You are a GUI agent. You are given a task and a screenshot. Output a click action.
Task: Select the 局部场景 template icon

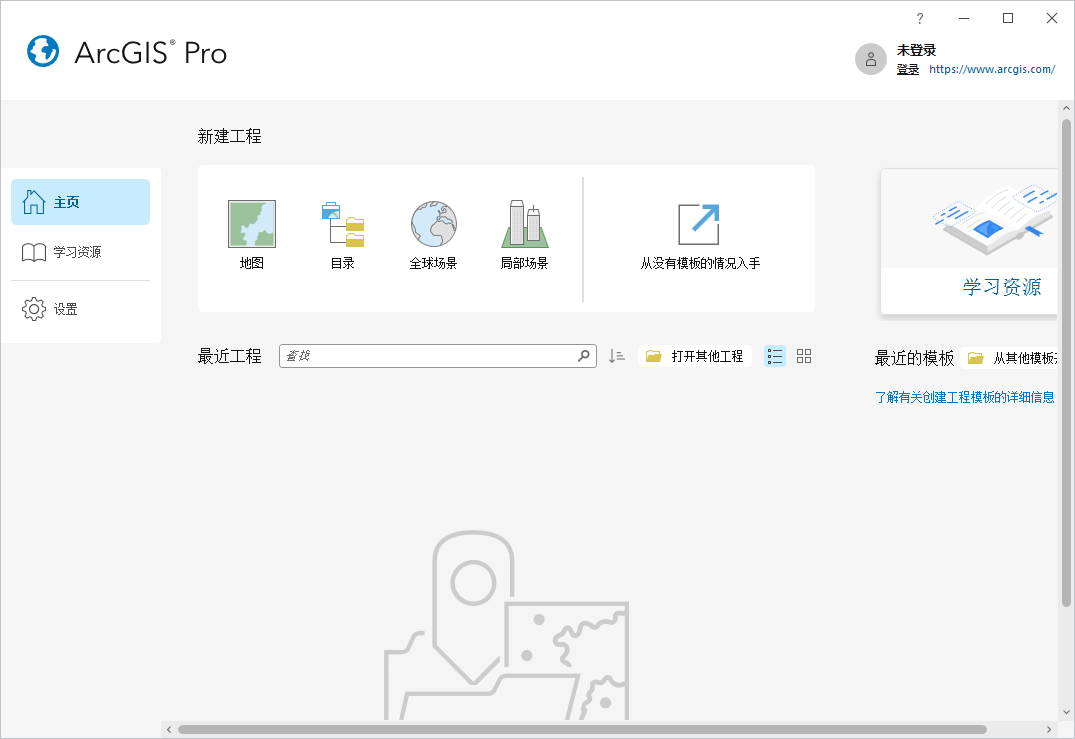tap(524, 222)
